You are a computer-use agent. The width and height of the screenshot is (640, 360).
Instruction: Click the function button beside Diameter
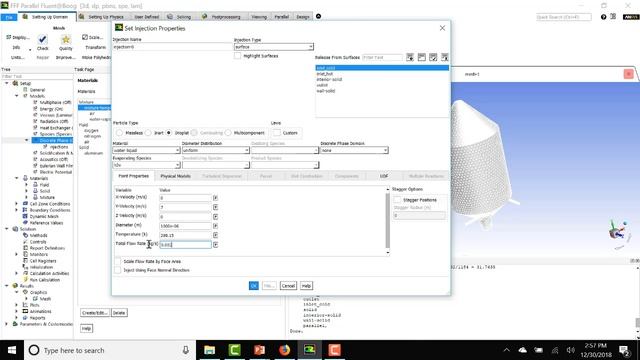pos(216,226)
